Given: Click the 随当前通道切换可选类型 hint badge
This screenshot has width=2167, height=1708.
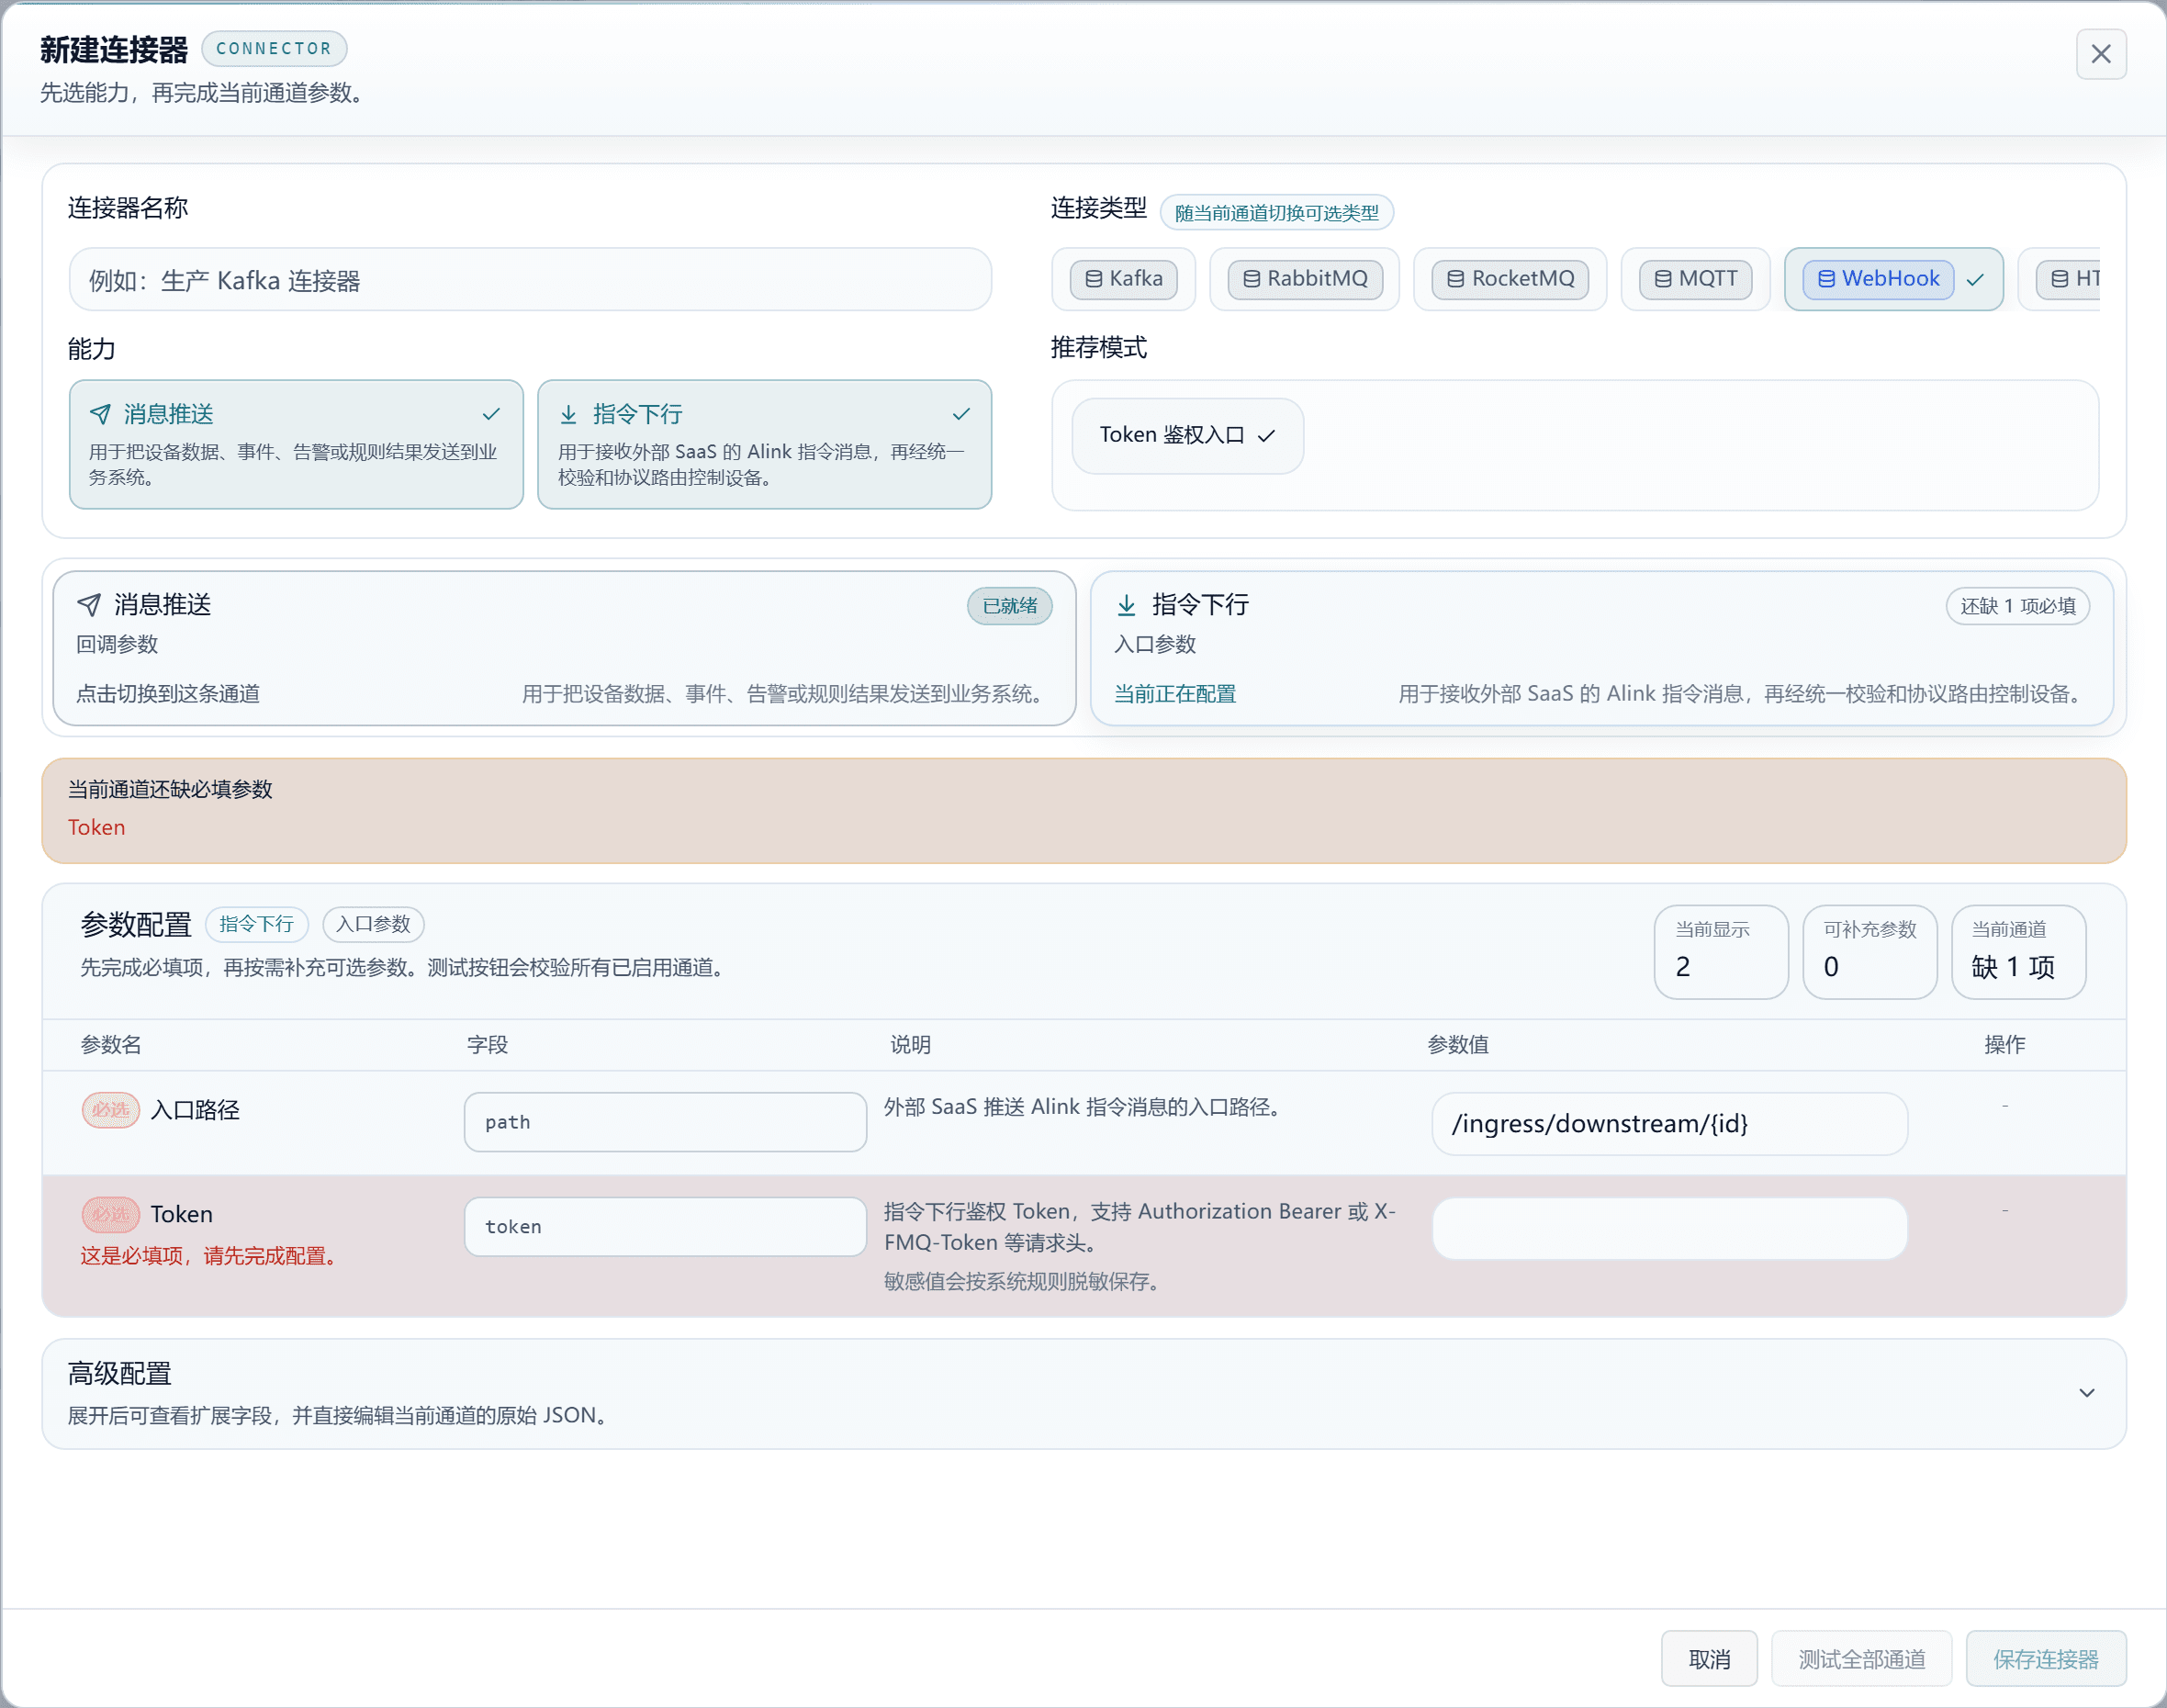Looking at the screenshot, I should point(1276,212).
